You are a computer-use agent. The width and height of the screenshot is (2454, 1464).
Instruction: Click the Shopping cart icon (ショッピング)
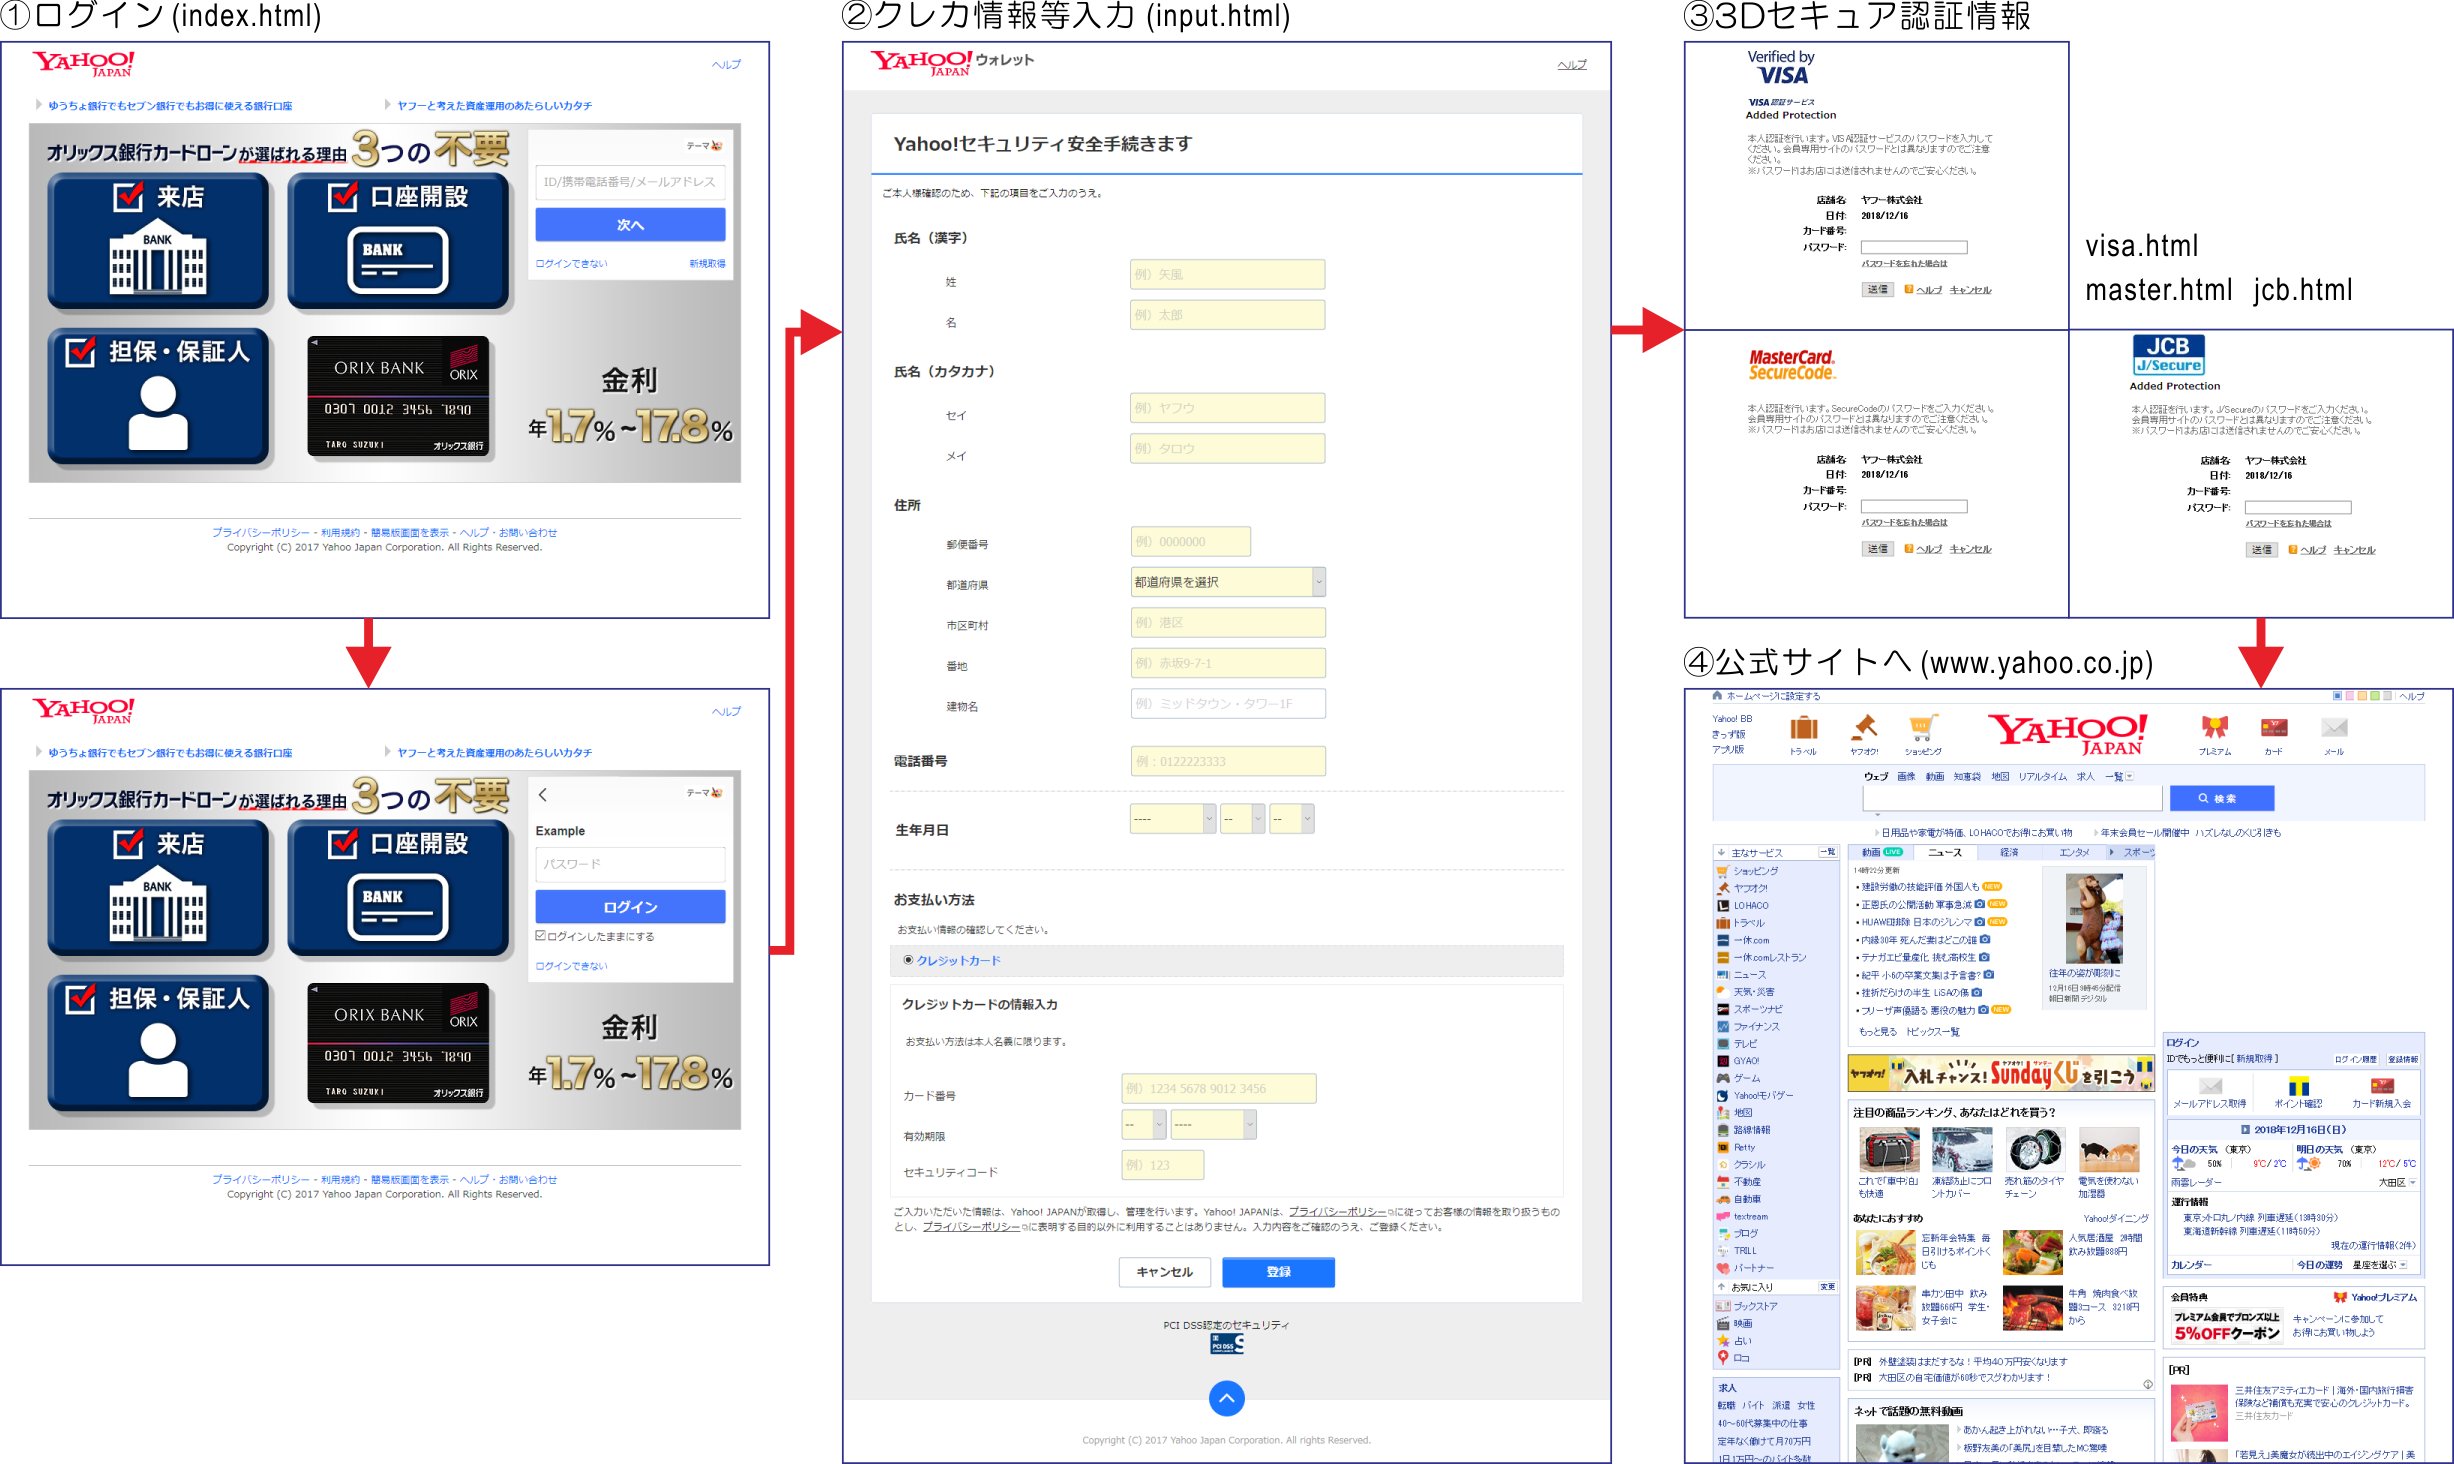coord(1923,728)
